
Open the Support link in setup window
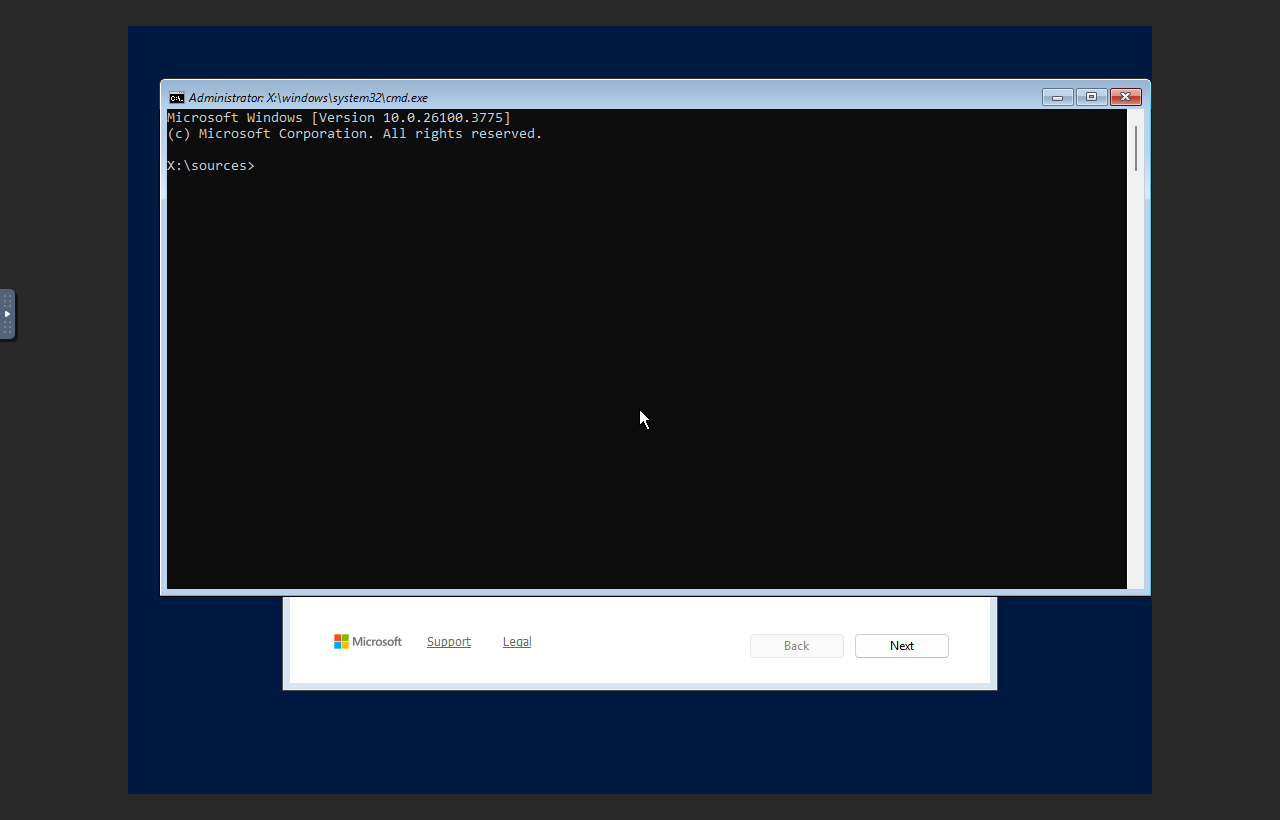click(449, 642)
